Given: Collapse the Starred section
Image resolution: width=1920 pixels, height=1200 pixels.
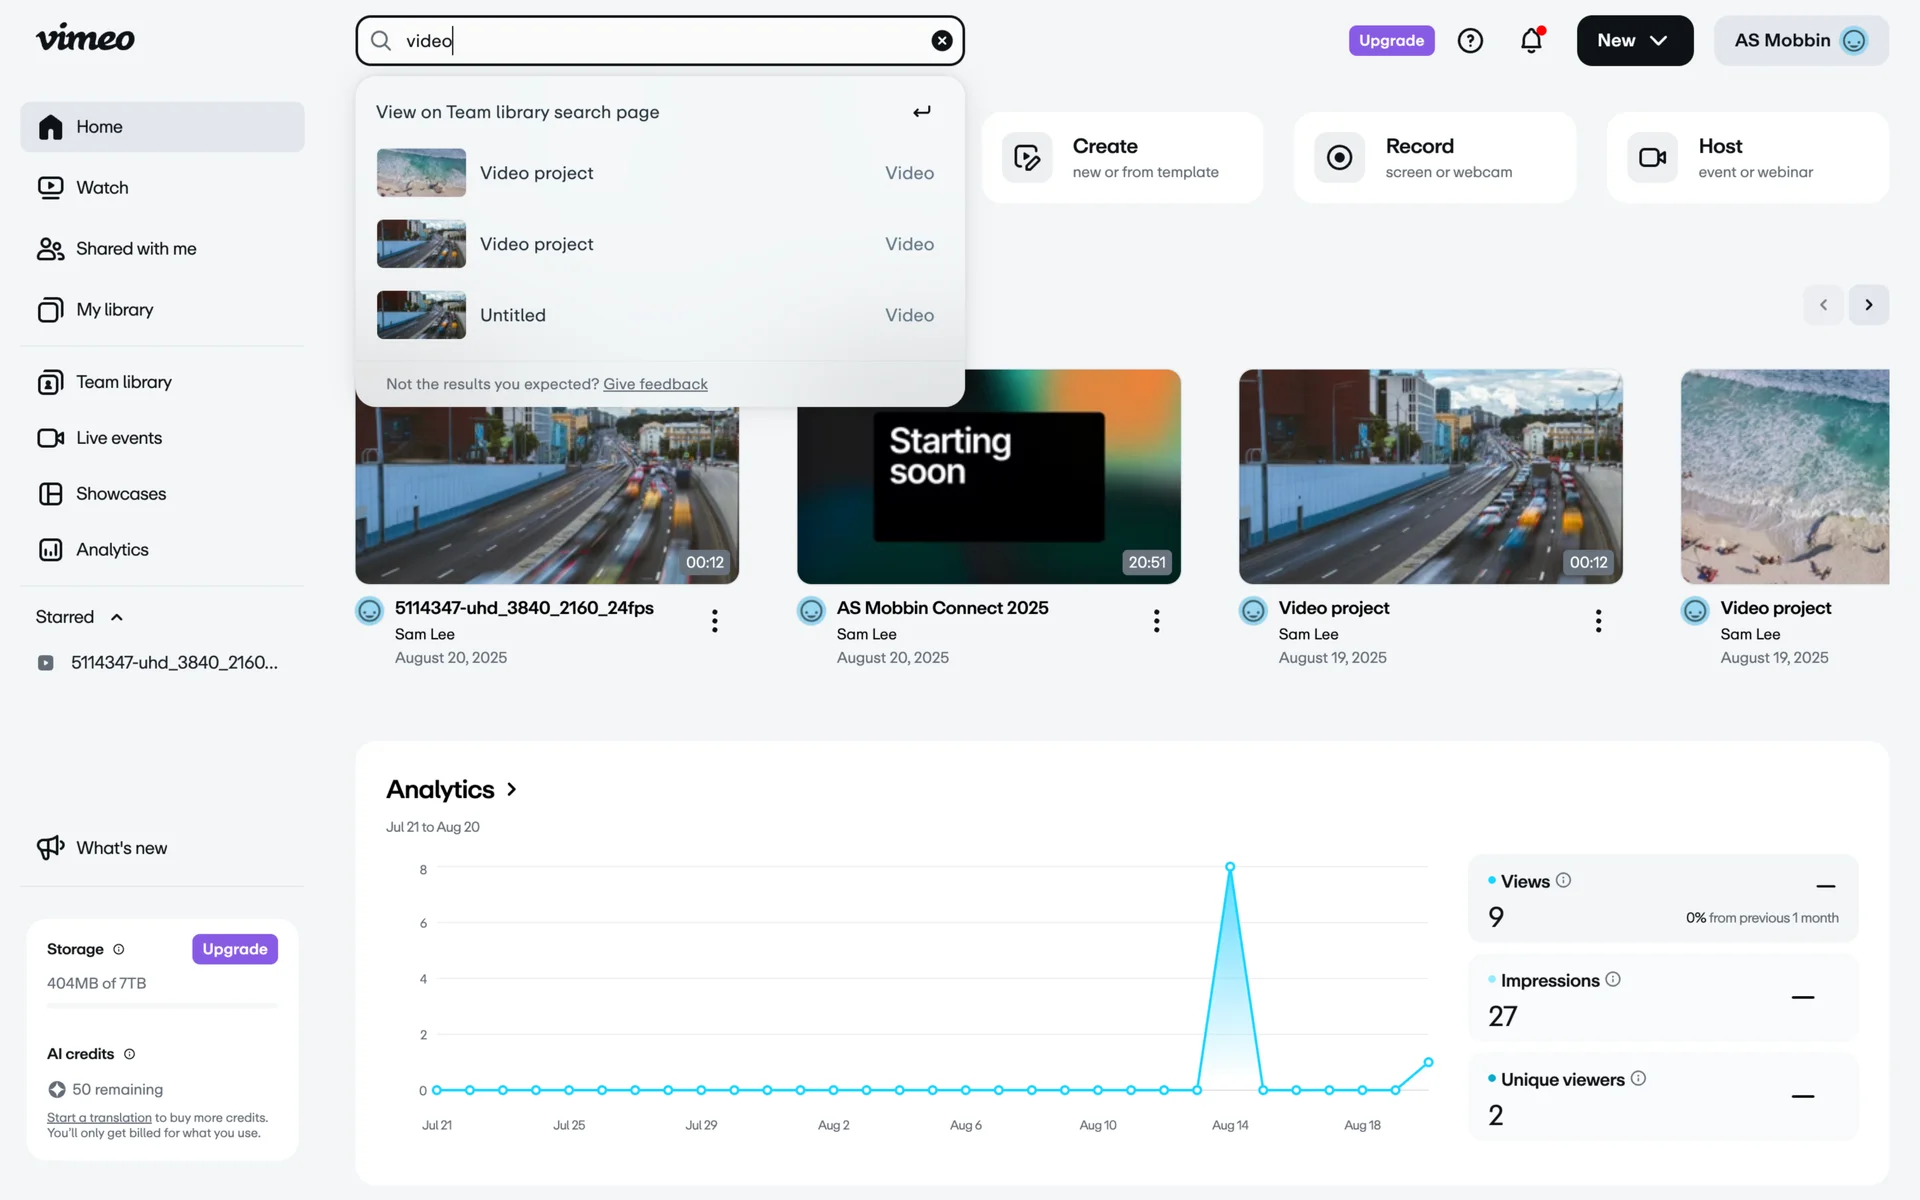Looking at the screenshot, I should 117,617.
